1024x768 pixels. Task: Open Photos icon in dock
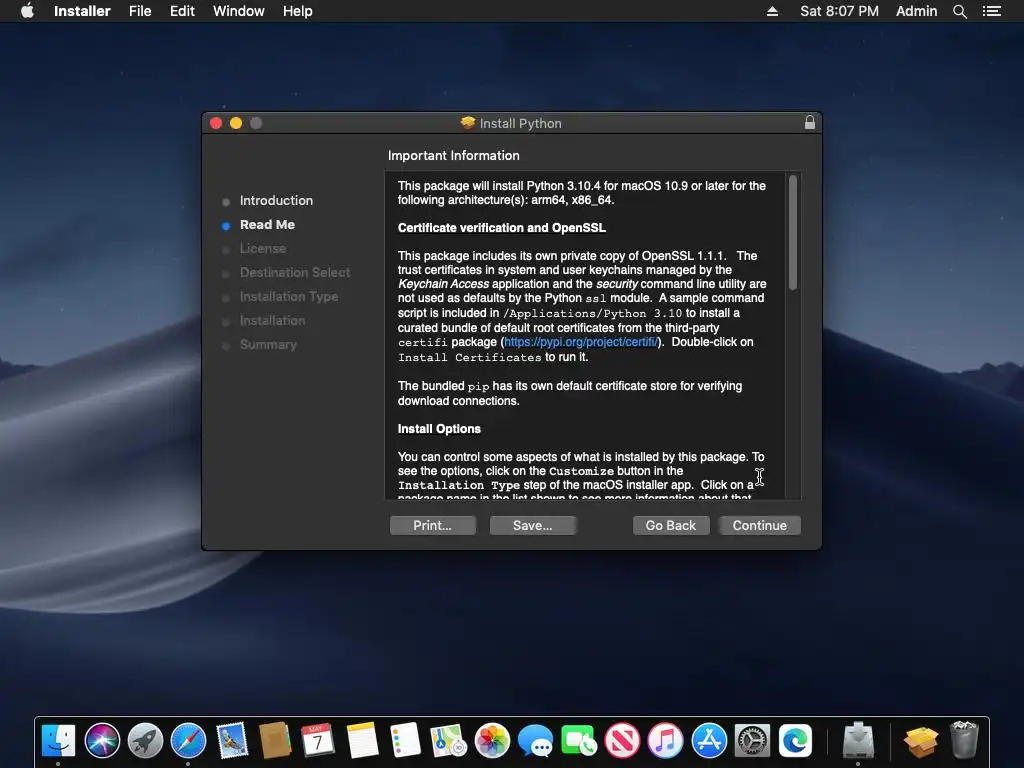492,741
